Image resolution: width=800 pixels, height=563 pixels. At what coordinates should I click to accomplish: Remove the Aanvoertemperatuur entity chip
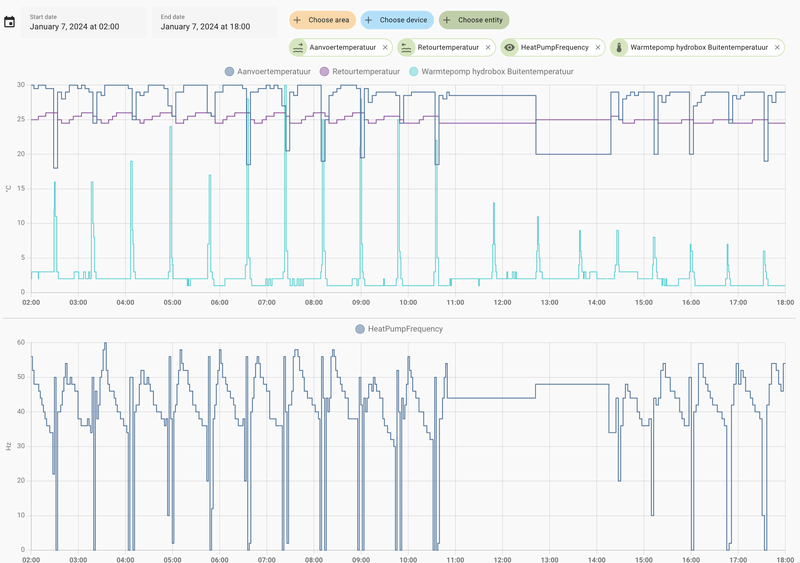385,47
